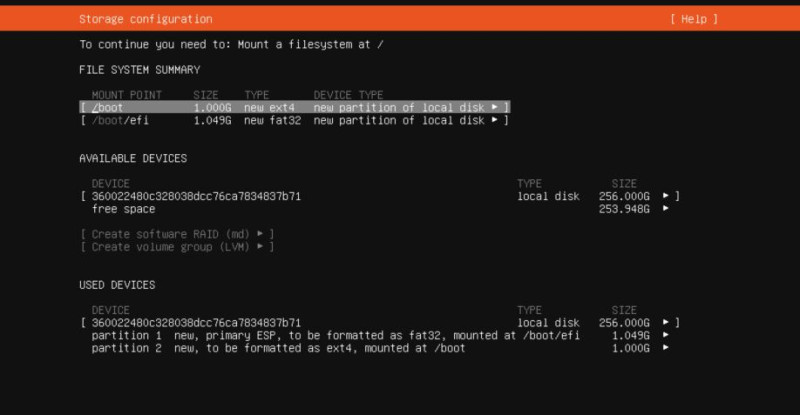The width and height of the screenshot is (800, 415).
Task: Select the /boot mount point row
Action: pos(295,108)
